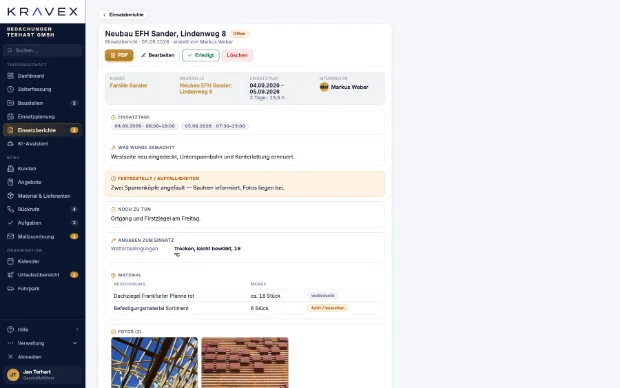Open Familie Sander customer link
The width and height of the screenshot is (620, 388).
coord(129,85)
